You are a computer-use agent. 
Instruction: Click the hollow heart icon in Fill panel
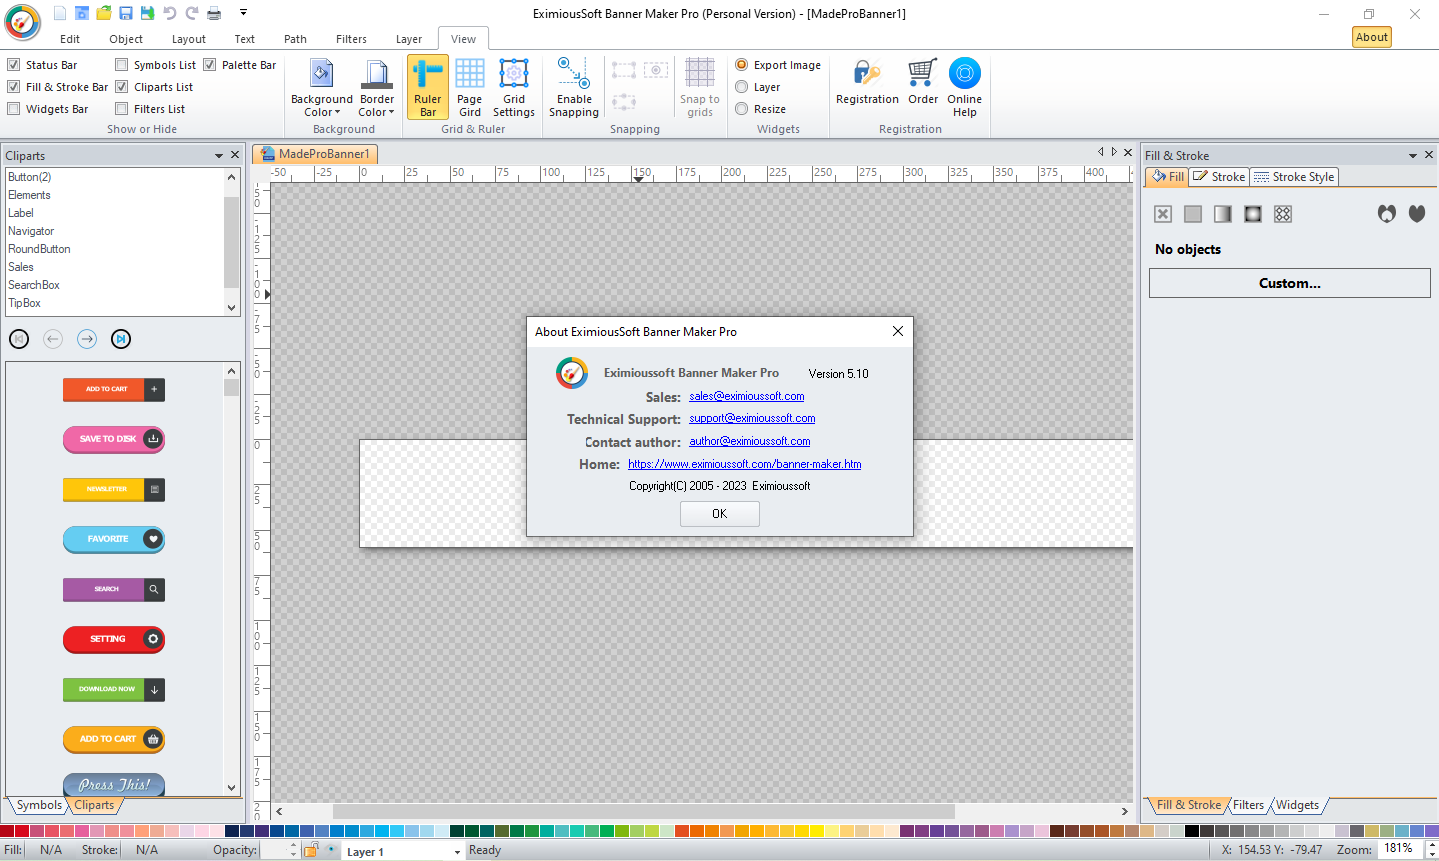(1387, 214)
